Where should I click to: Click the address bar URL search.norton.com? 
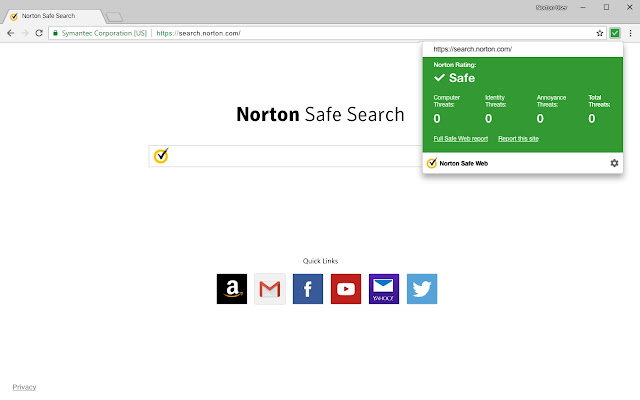pos(198,33)
